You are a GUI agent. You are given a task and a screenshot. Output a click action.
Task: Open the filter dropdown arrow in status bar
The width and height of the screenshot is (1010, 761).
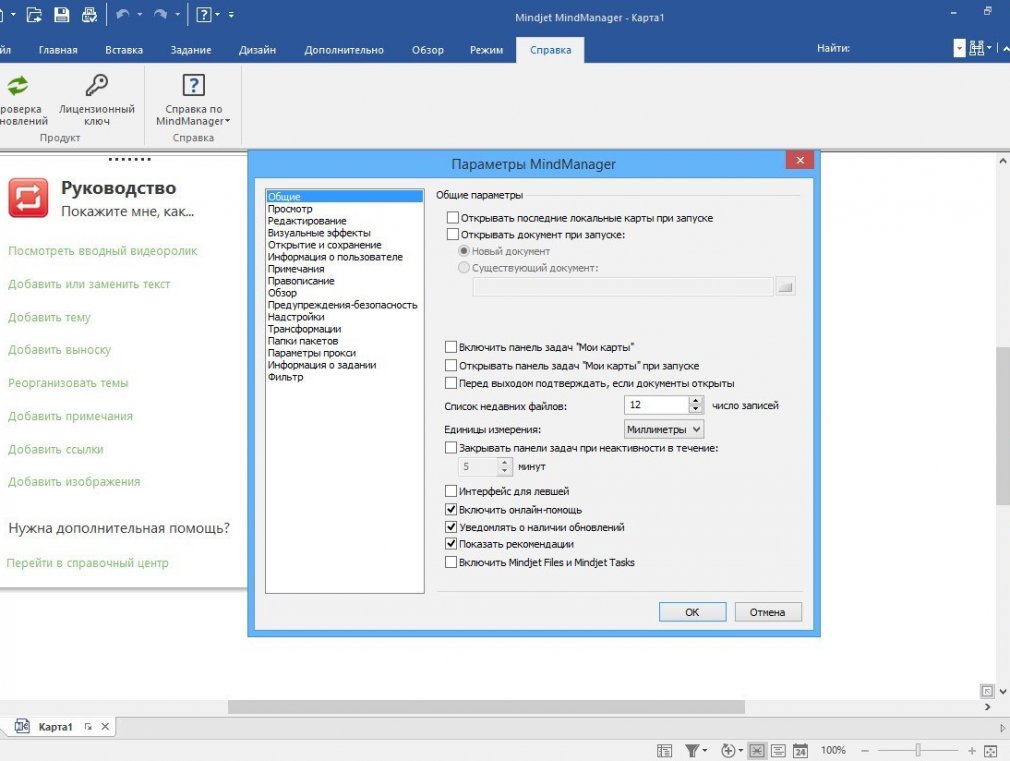click(x=705, y=751)
